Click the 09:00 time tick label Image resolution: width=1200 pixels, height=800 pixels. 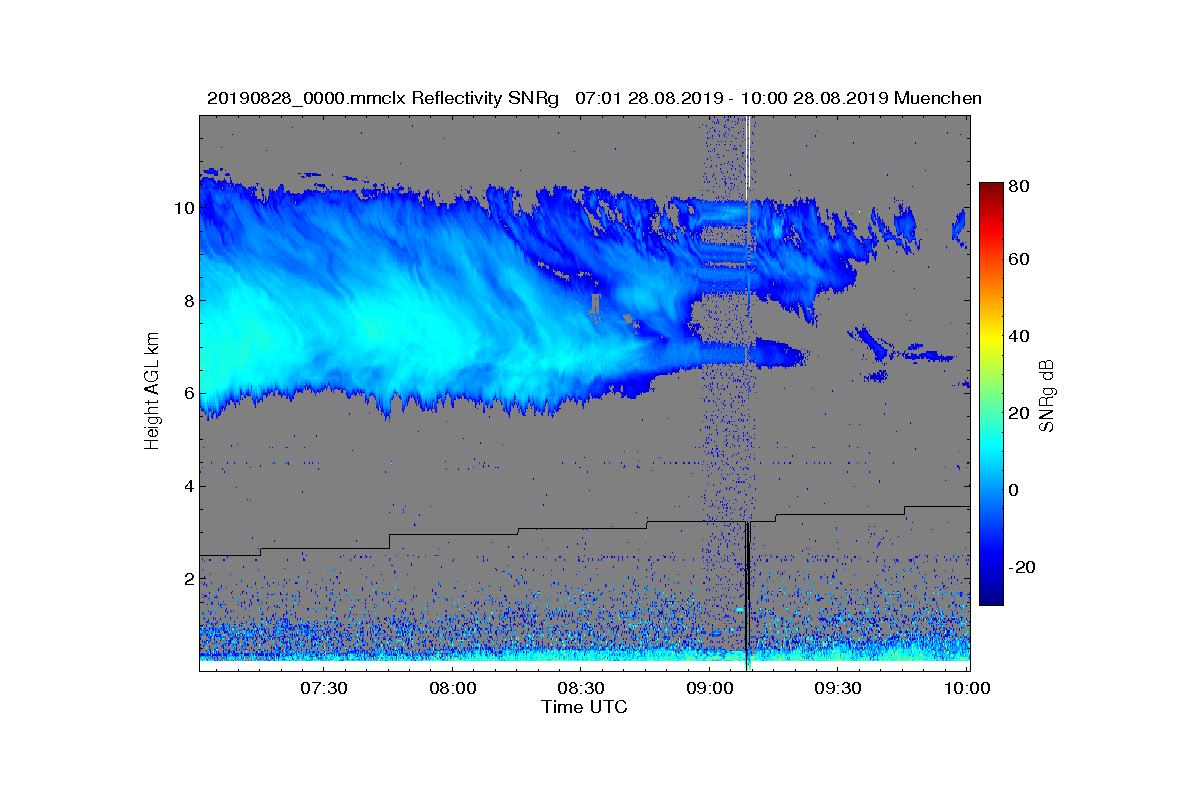710,688
